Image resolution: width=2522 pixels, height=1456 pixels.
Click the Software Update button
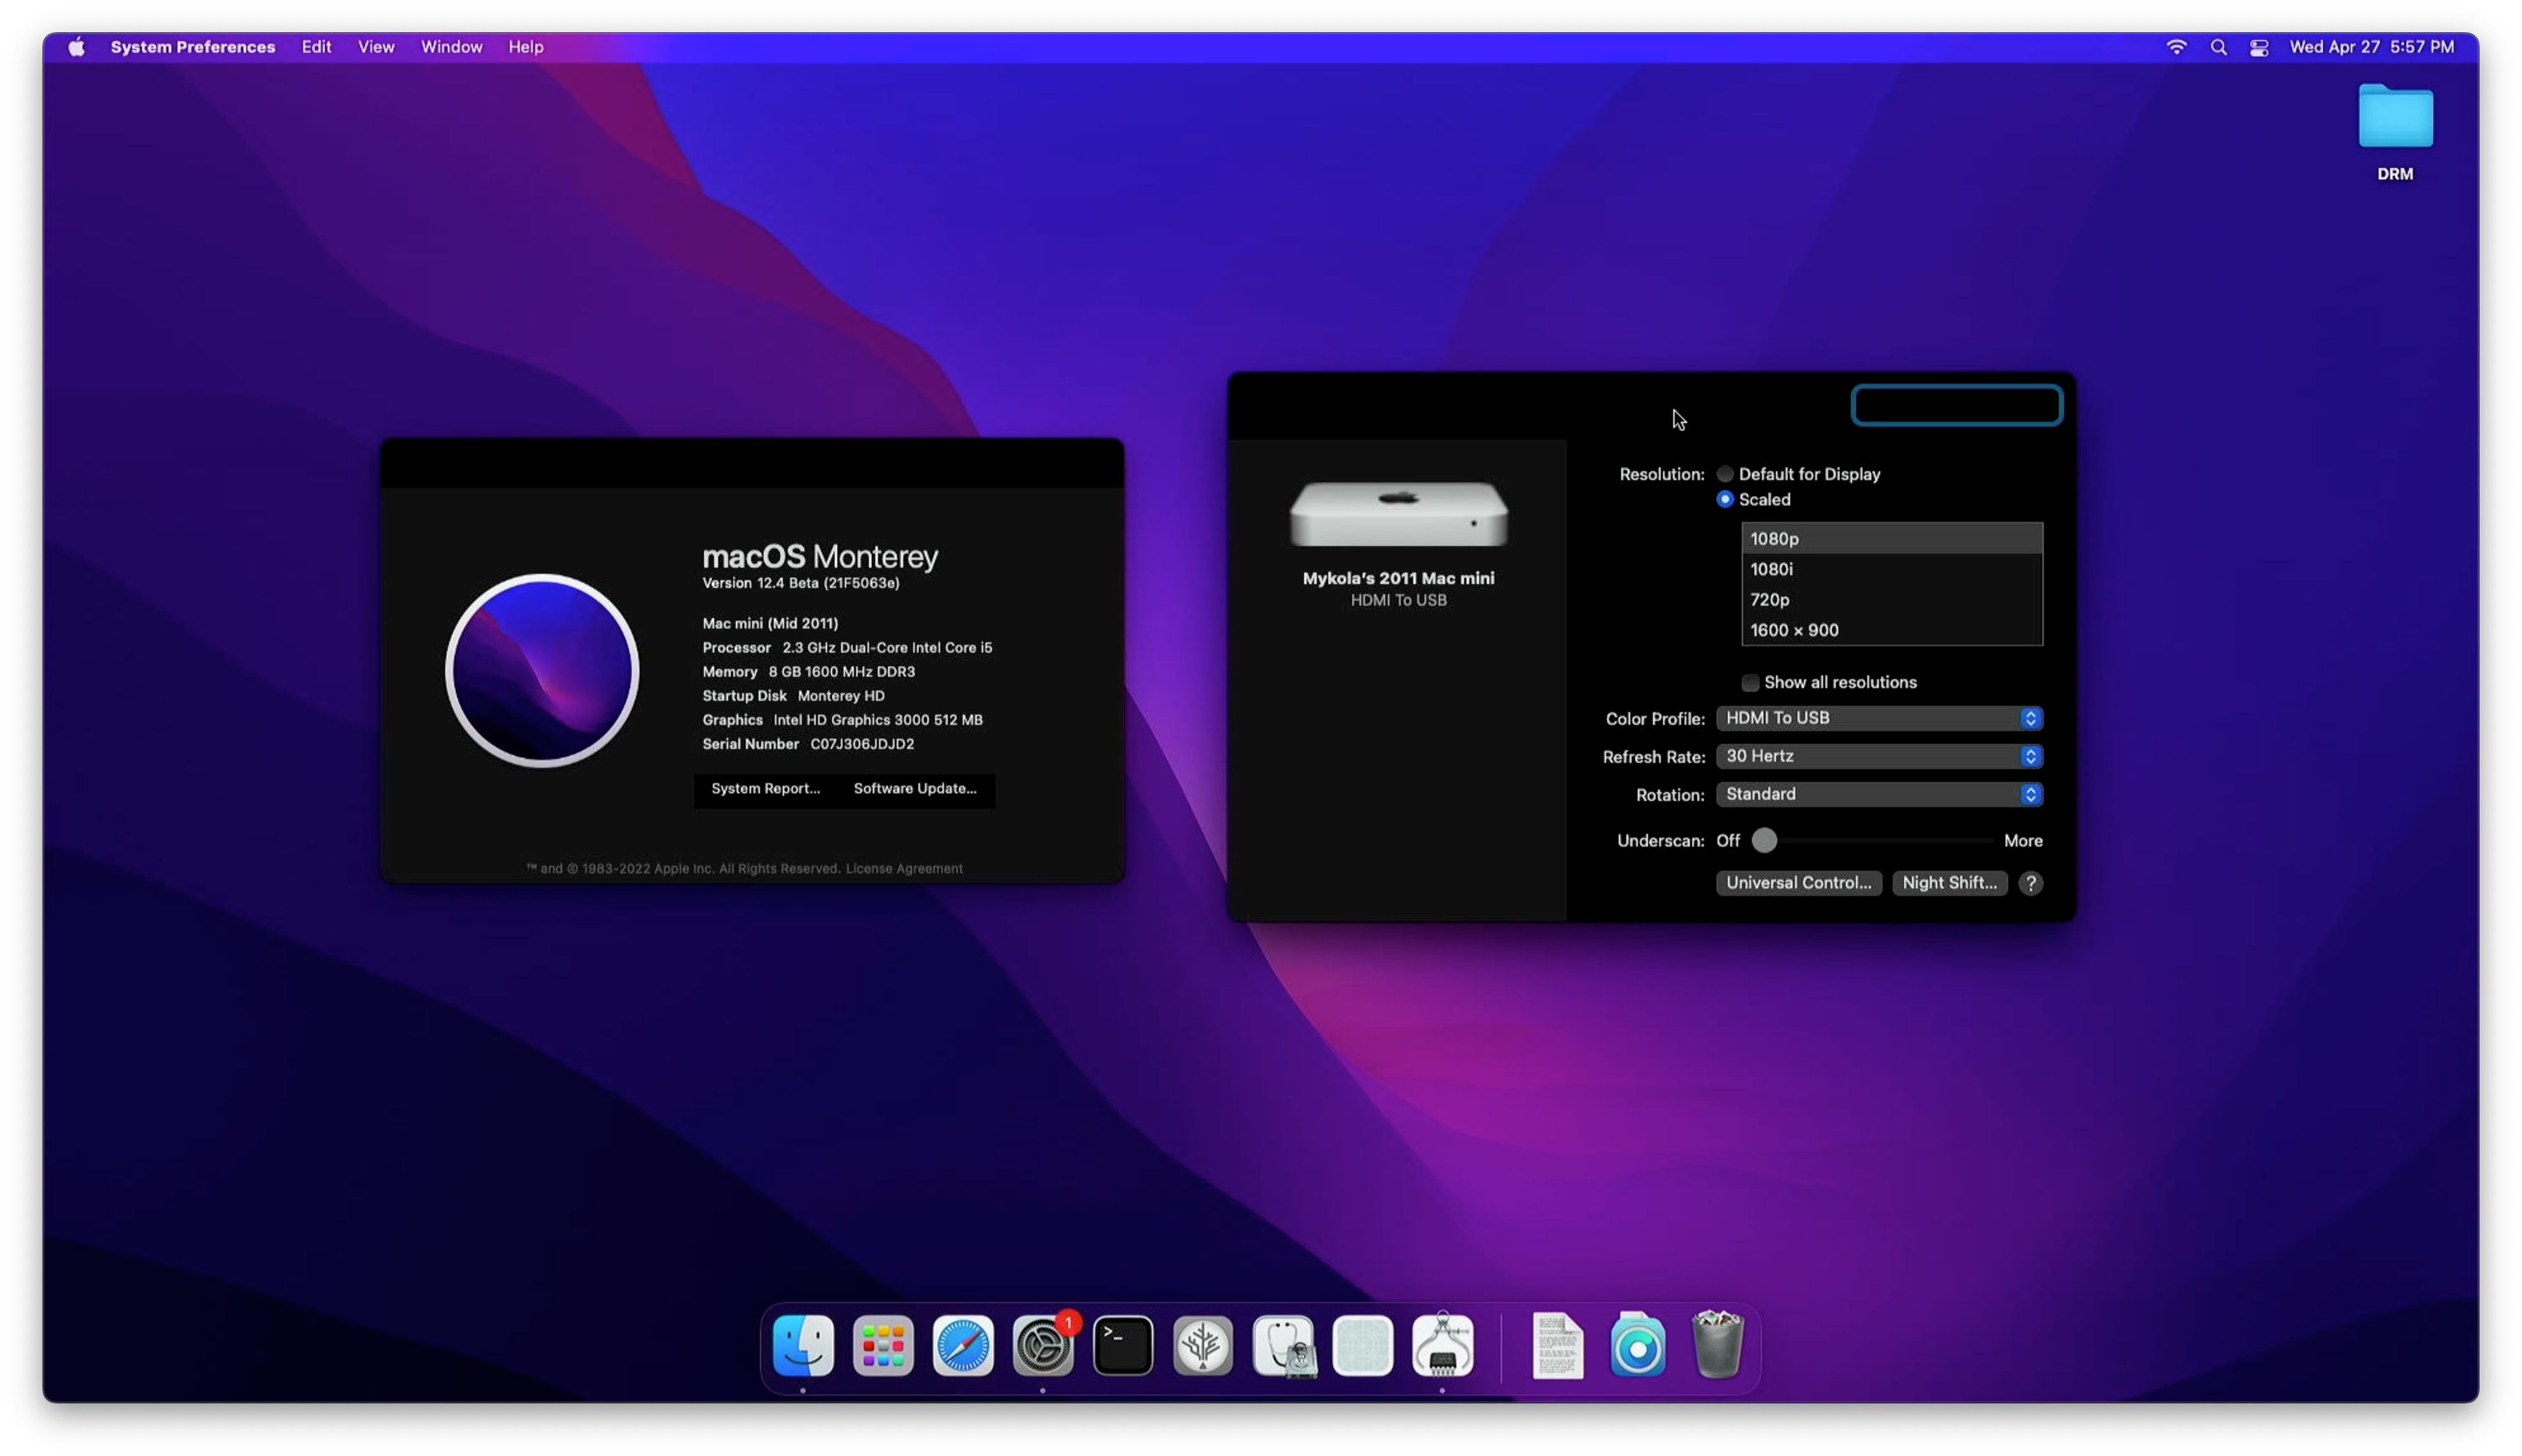914,789
